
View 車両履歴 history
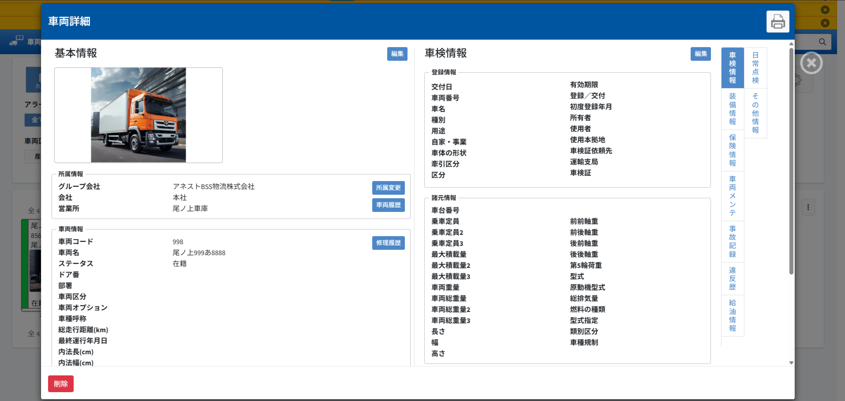(388, 205)
